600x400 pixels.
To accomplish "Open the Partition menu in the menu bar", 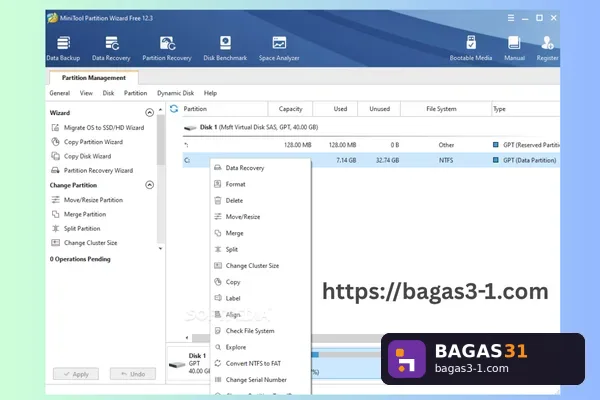I will tap(135, 93).
